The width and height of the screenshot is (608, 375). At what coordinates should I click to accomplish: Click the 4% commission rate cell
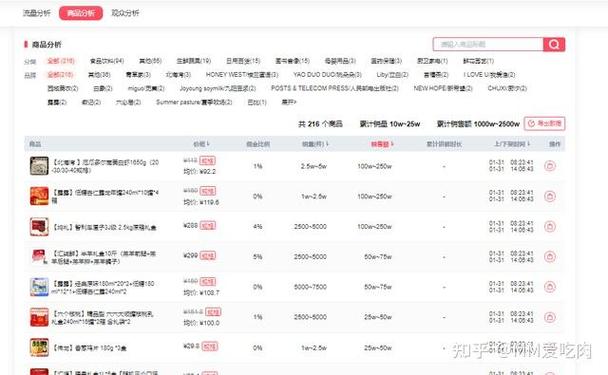tap(258, 226)
